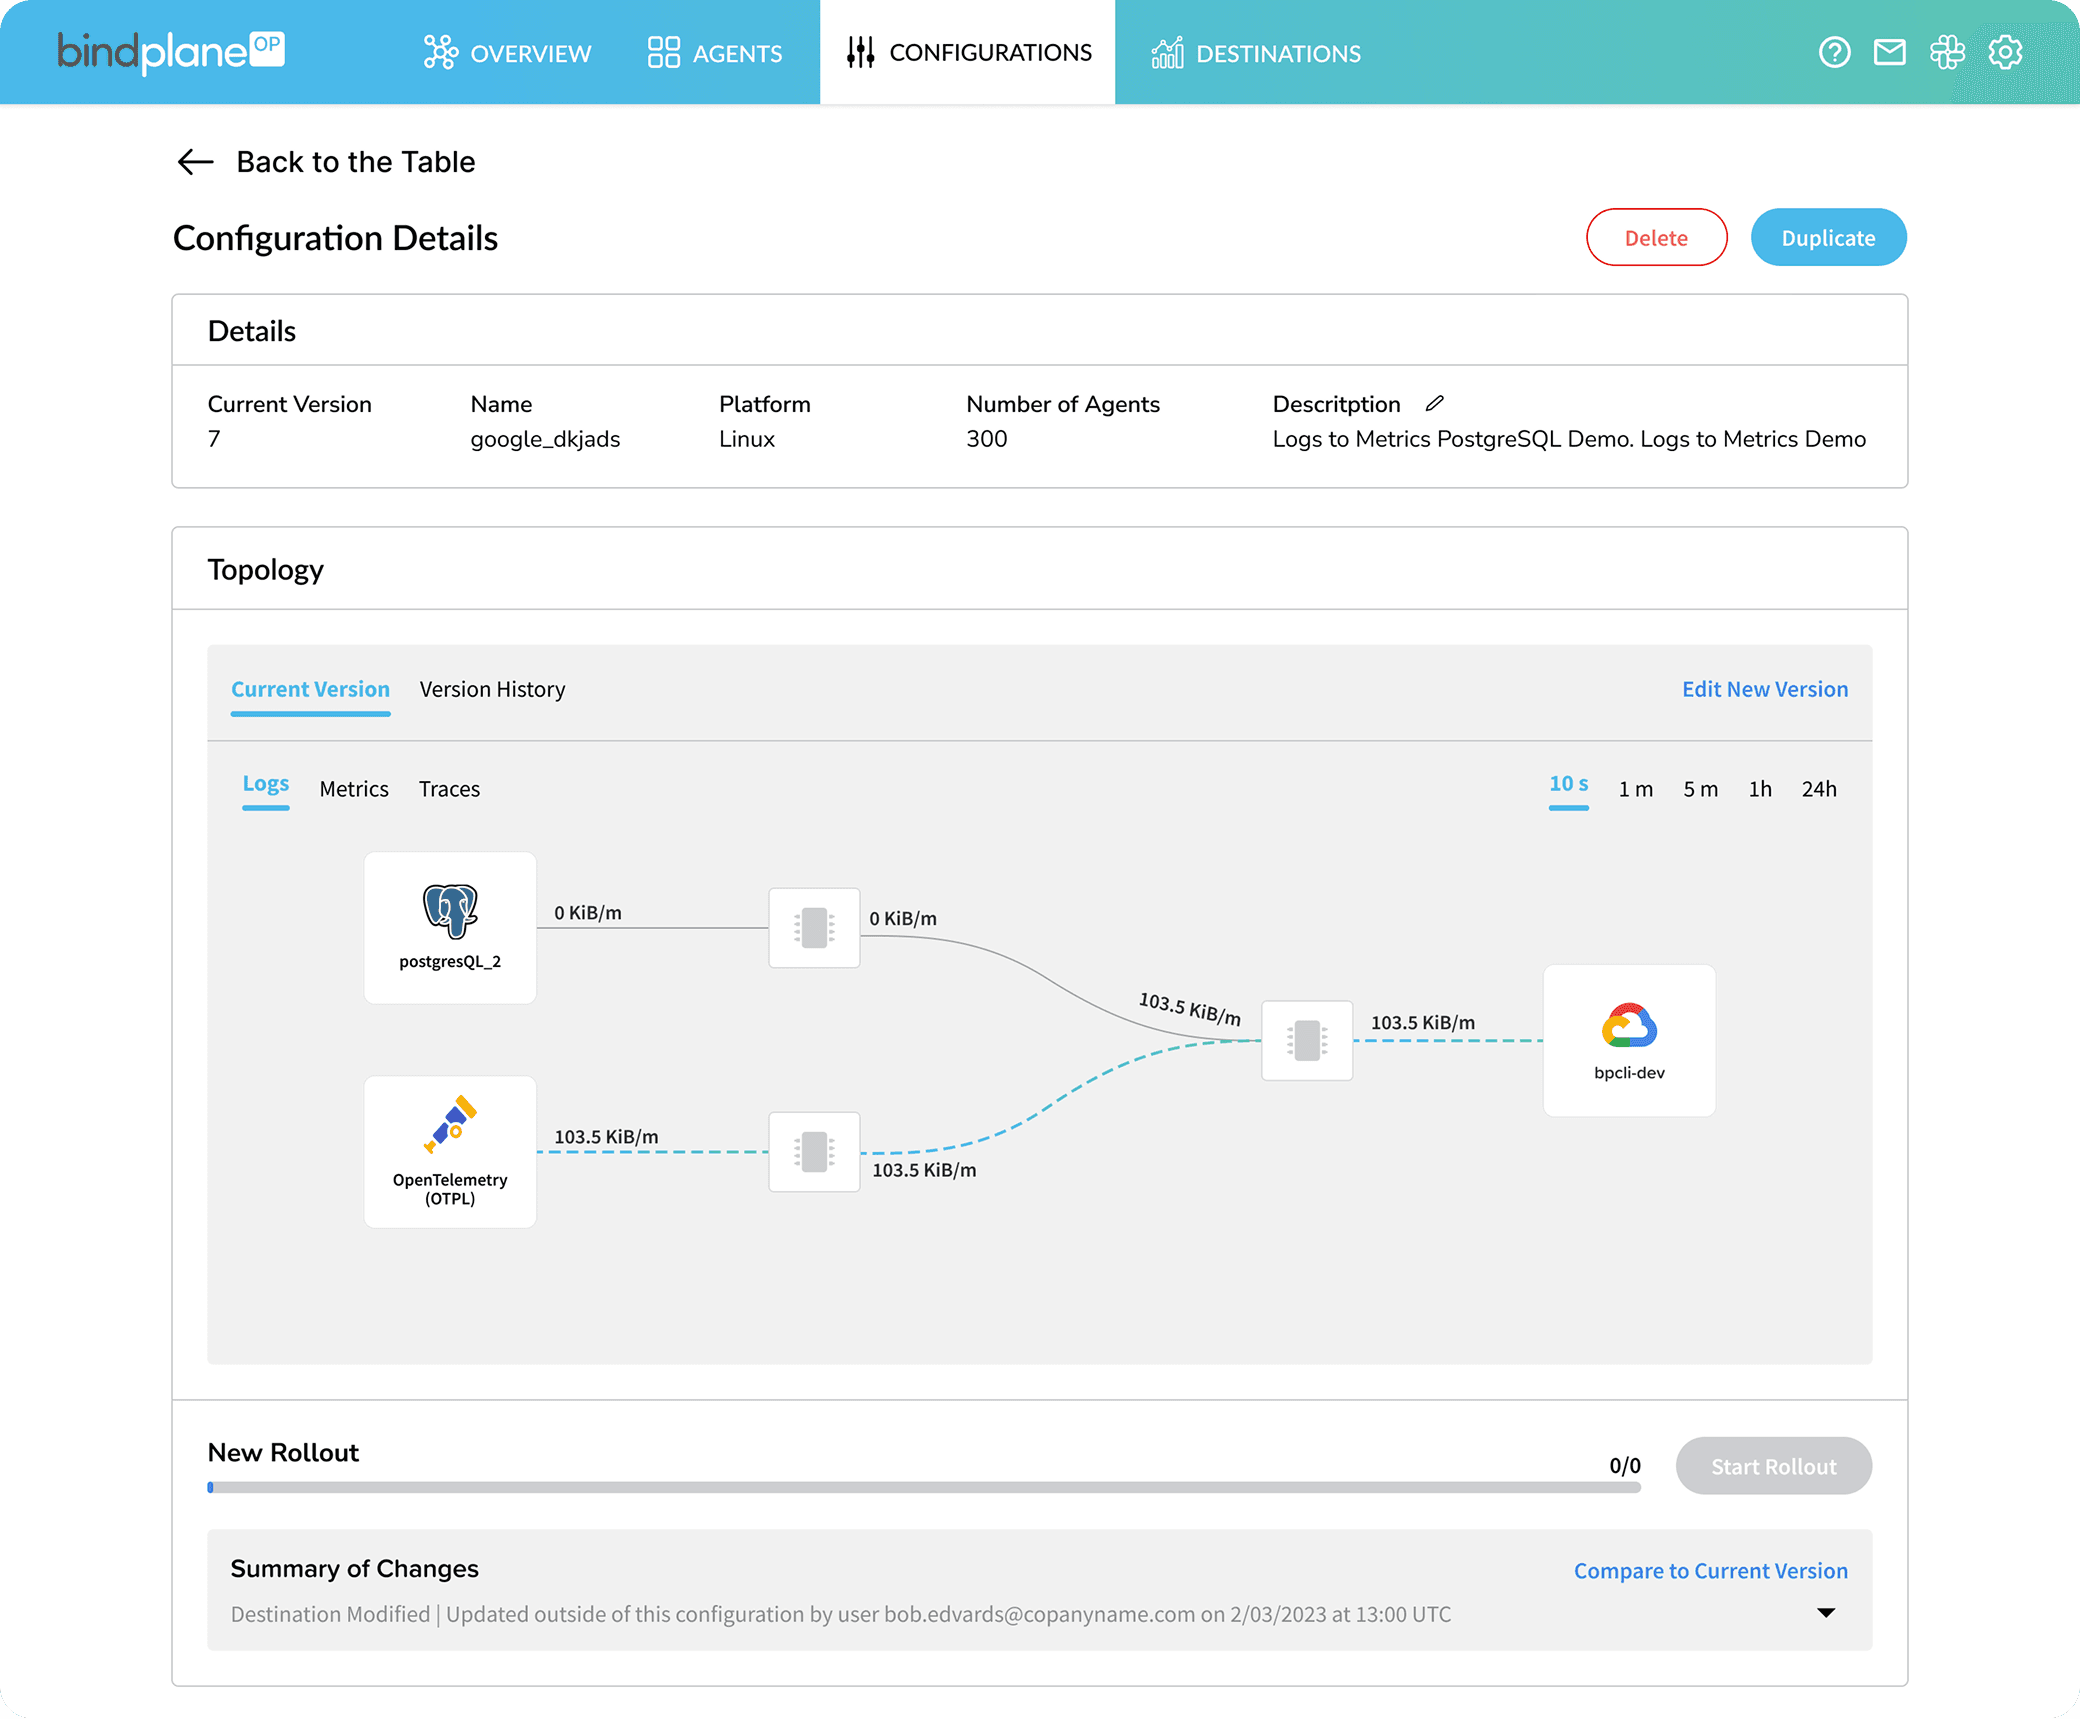Click the processor node before bpcli-dev

(x=1307, y=1040)
